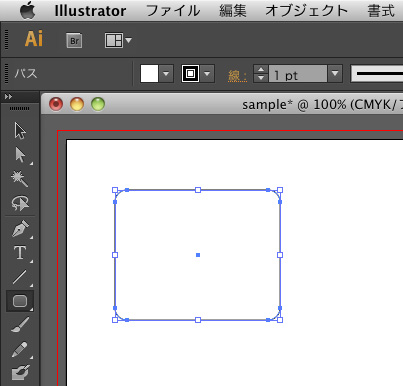The image size is (403, 386).
Task: Open the stroke weight dropdown list
Action: [x=335, y=74]
